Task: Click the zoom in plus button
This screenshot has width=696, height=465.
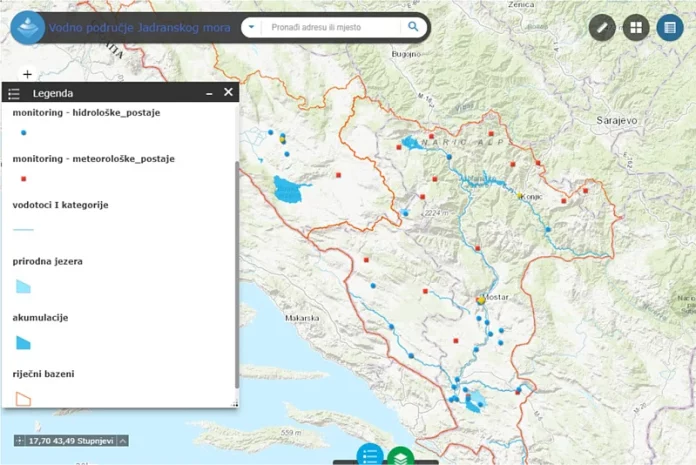Action: [27, 74]
